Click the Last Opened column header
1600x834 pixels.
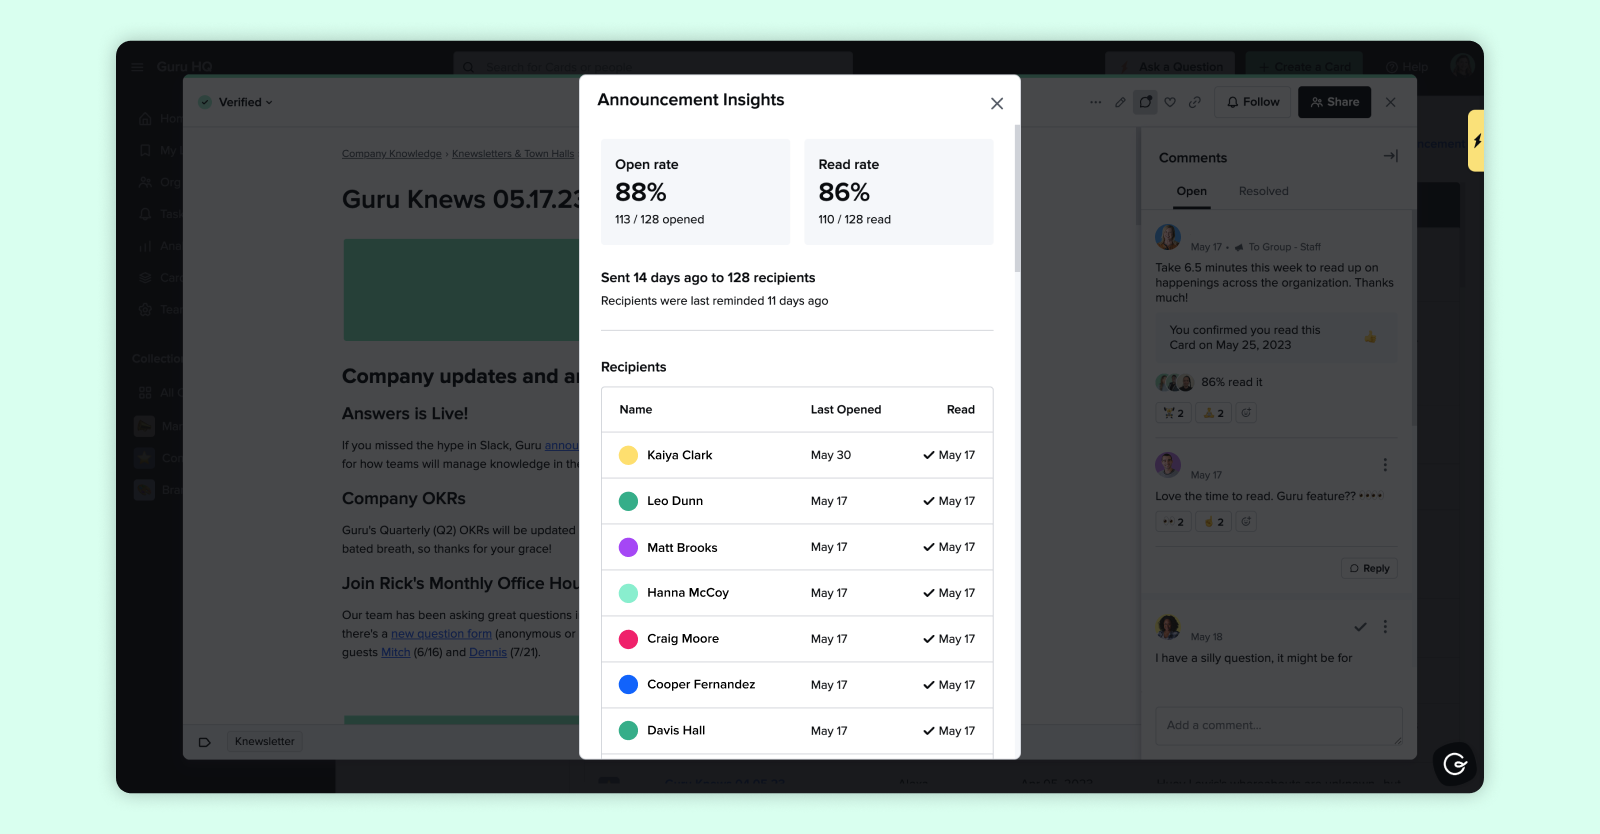[845, 410]
